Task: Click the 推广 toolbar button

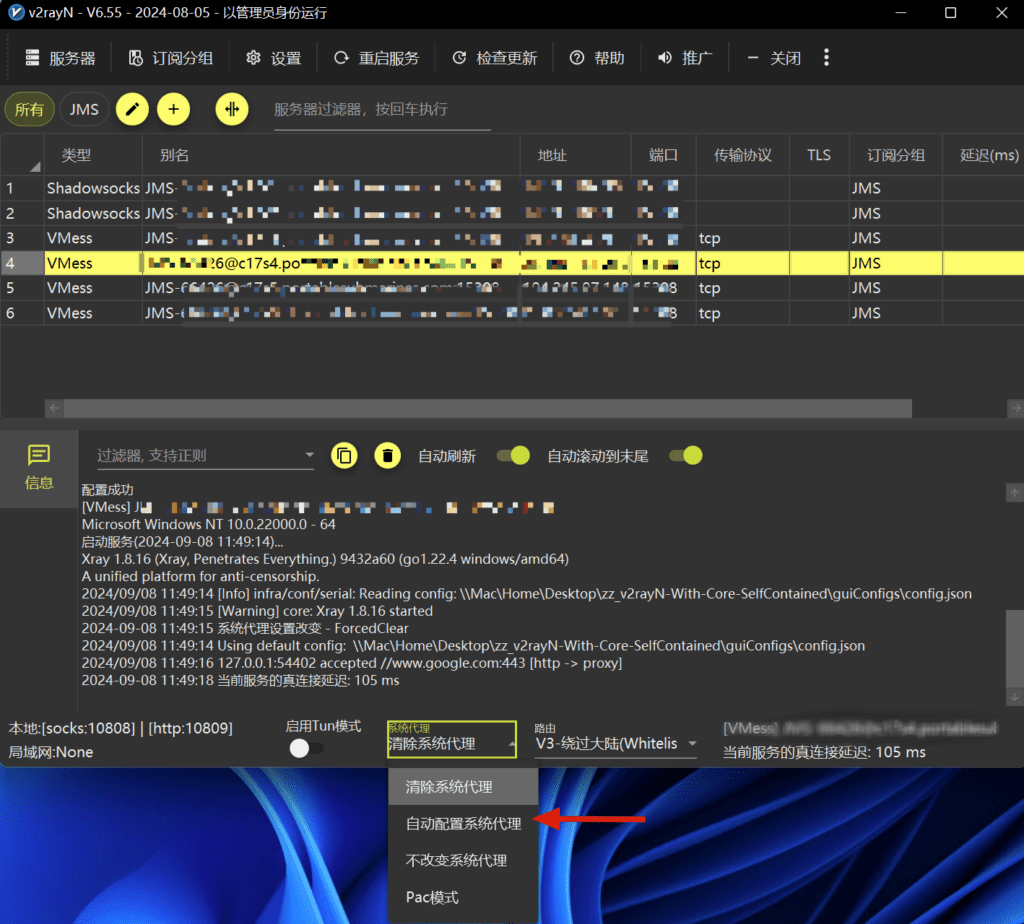Action: (685, 58)
